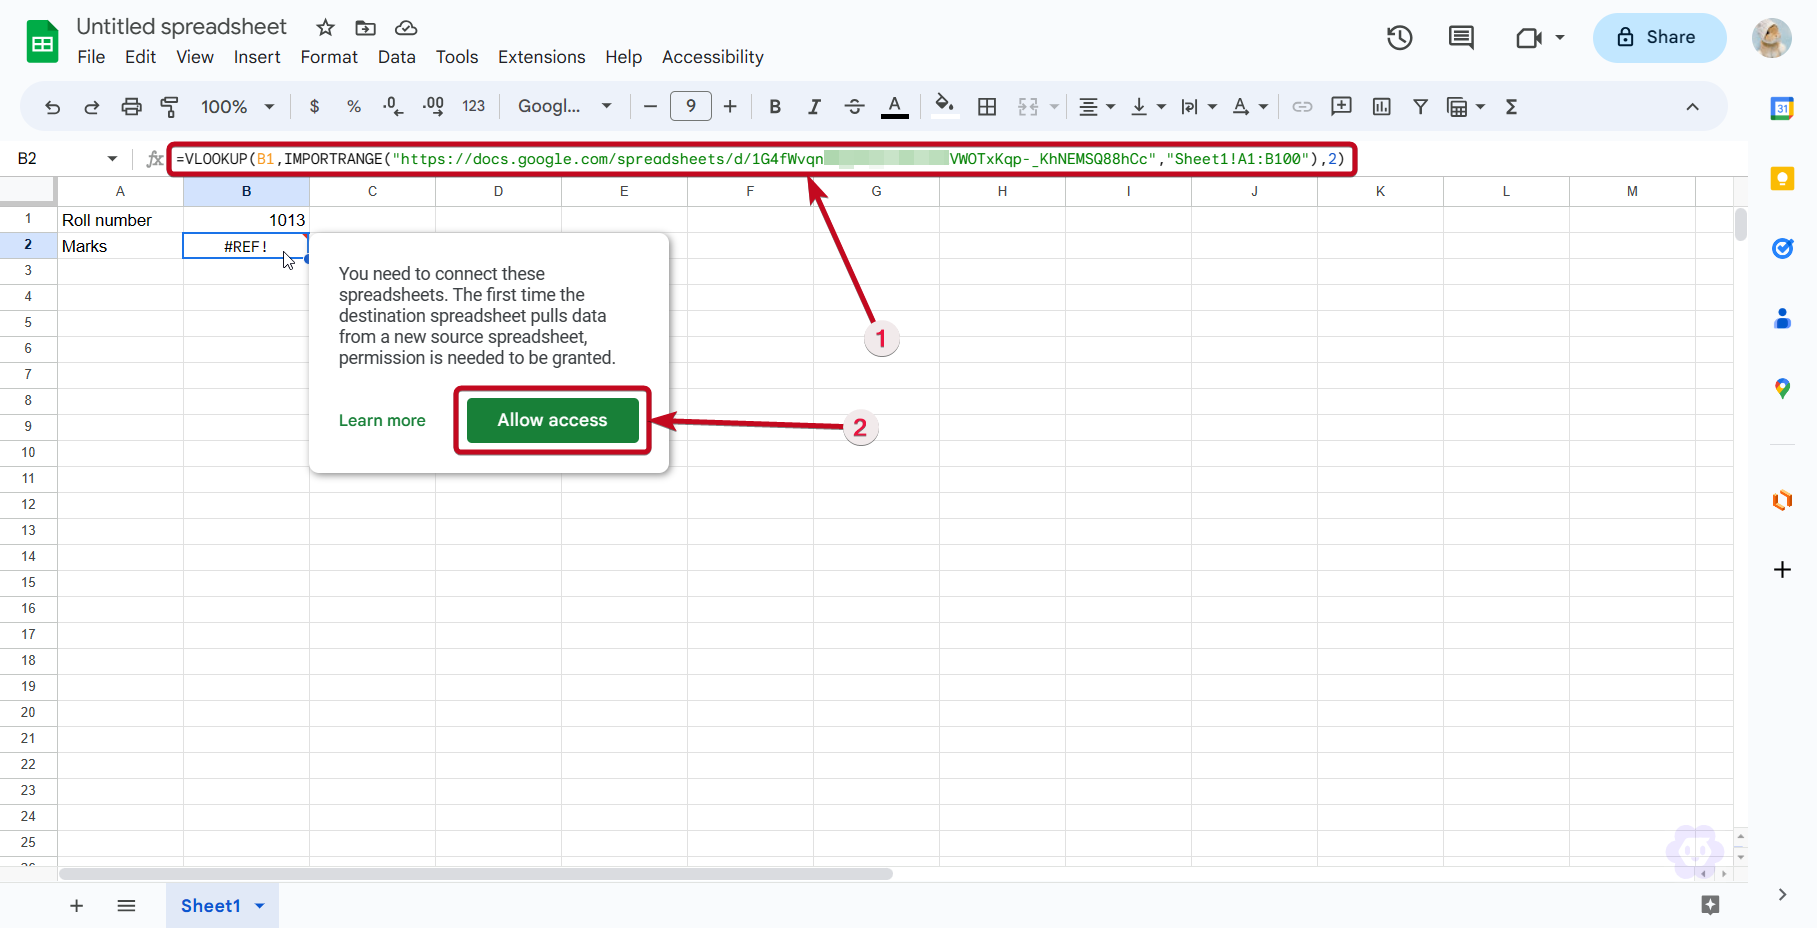Open the File menu
This screenshot has width=1817, height=929.
click(91, 57)
